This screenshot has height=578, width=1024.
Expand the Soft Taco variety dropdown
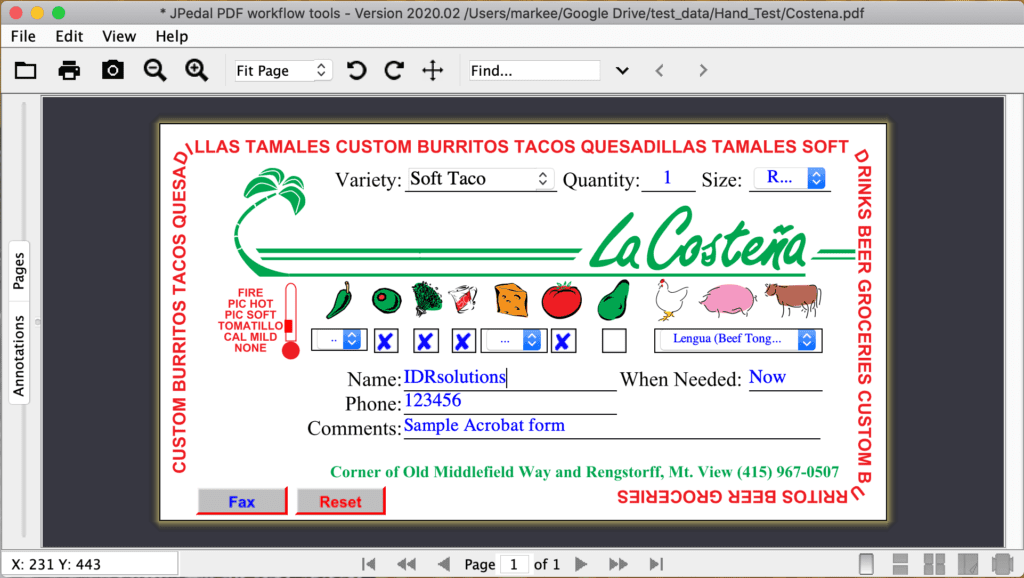point(480,179)
